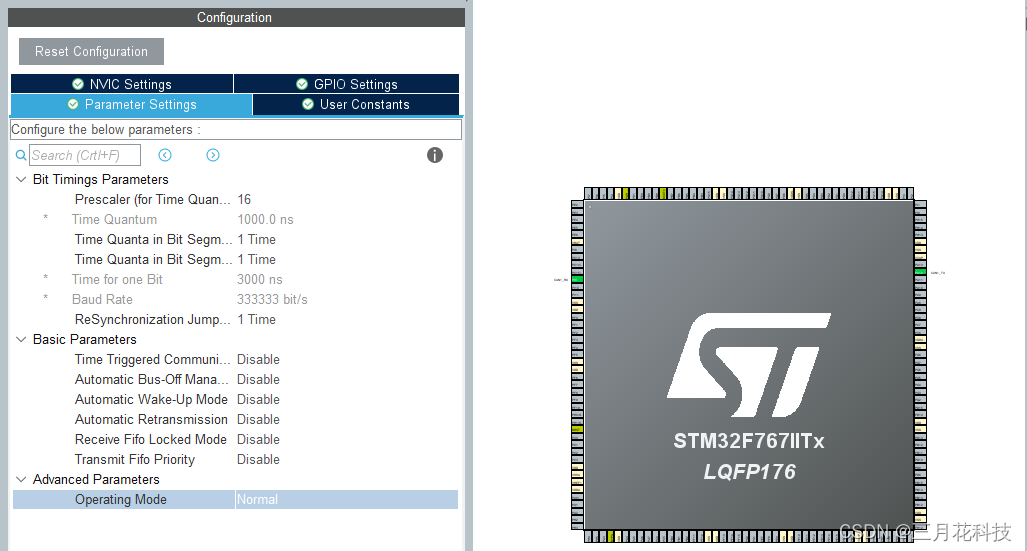Click the green check on GPIO Settings
The image size is (1027, 551).
302,84
